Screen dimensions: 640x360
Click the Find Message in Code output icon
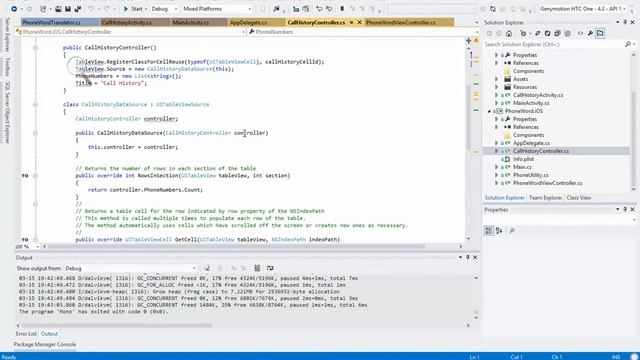pyautogui.click(x=207, y=268)
